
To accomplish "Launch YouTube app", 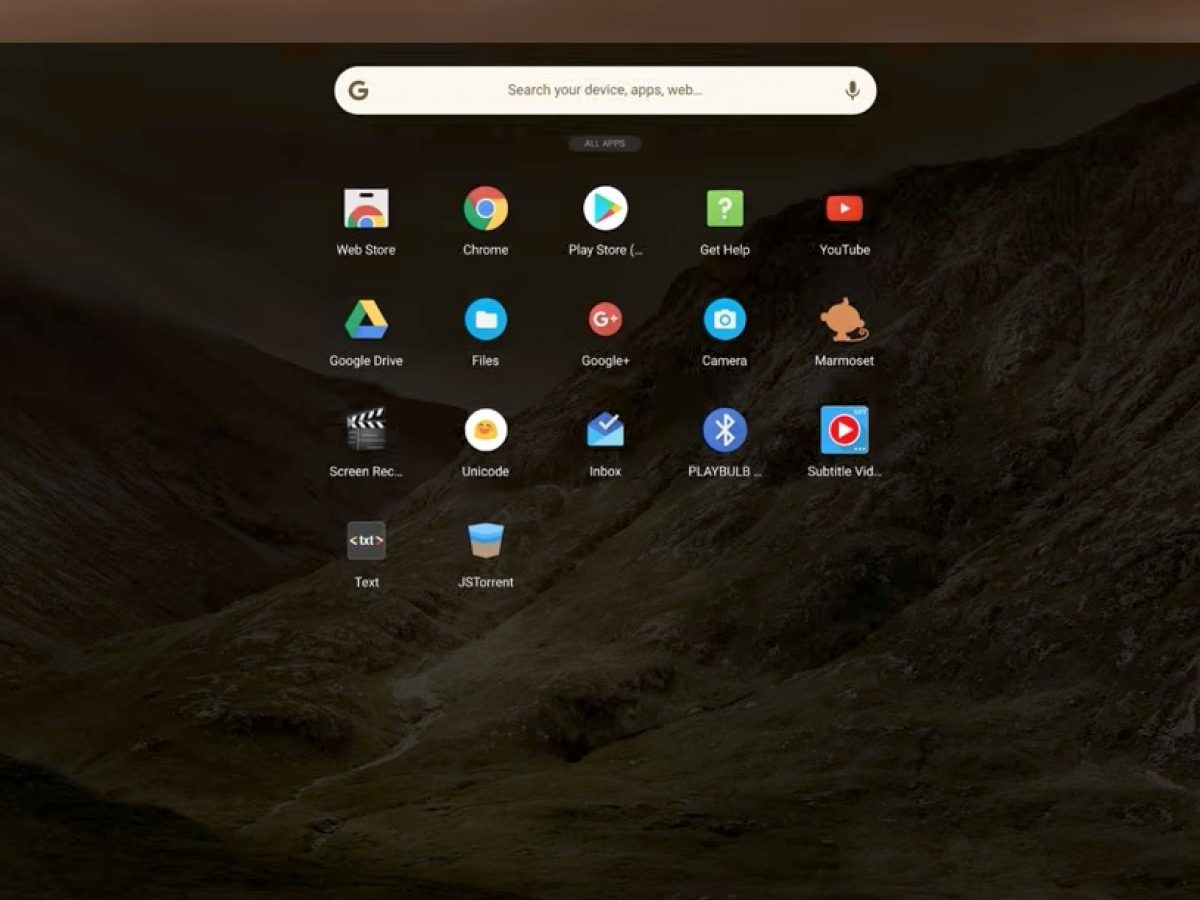I will point(844,210).
